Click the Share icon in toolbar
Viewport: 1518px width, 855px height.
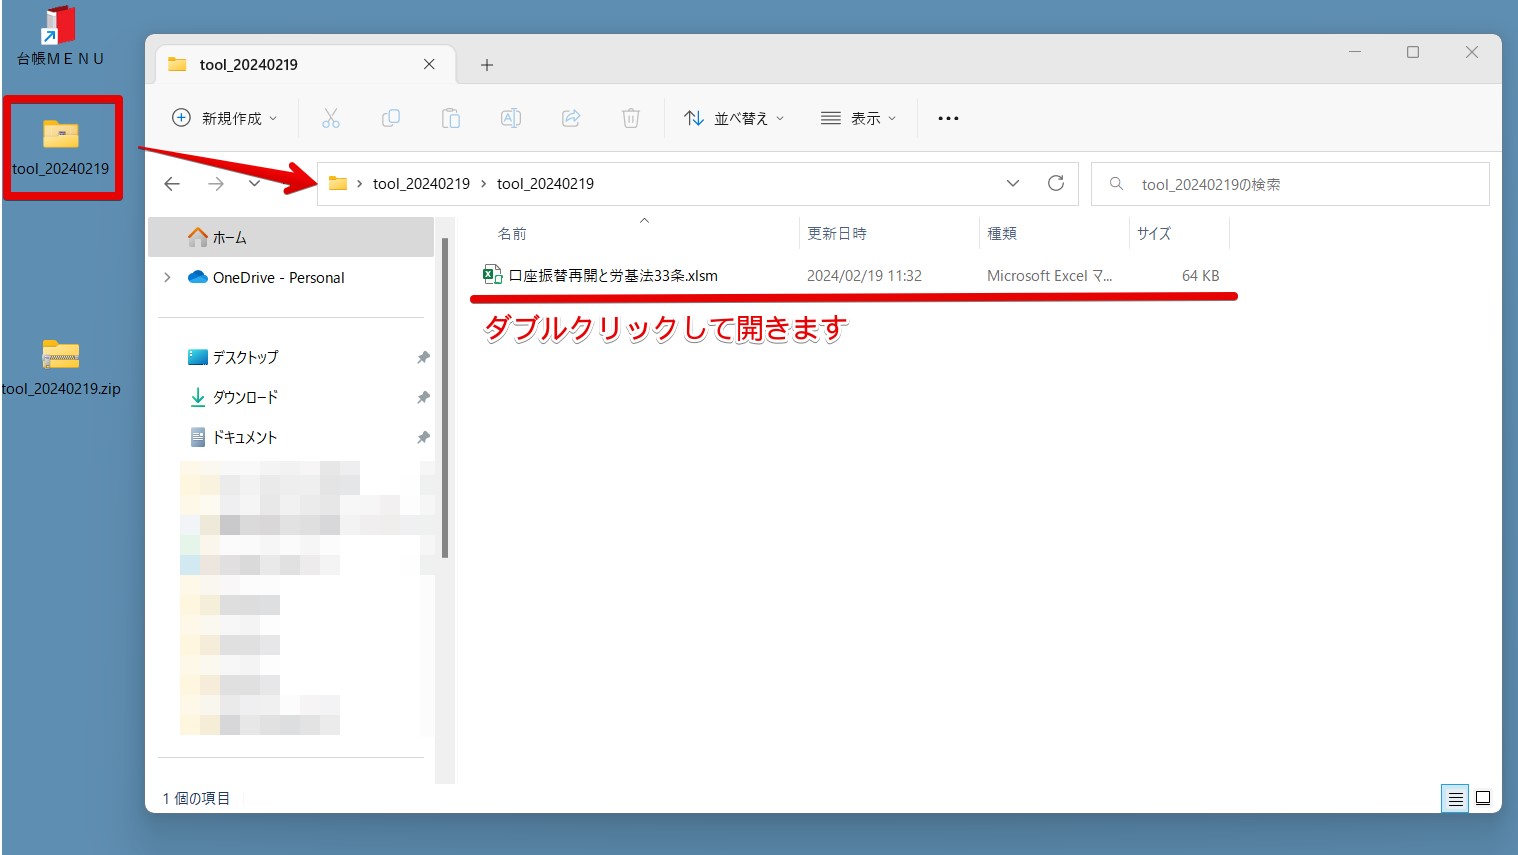[x=571, y=118]
